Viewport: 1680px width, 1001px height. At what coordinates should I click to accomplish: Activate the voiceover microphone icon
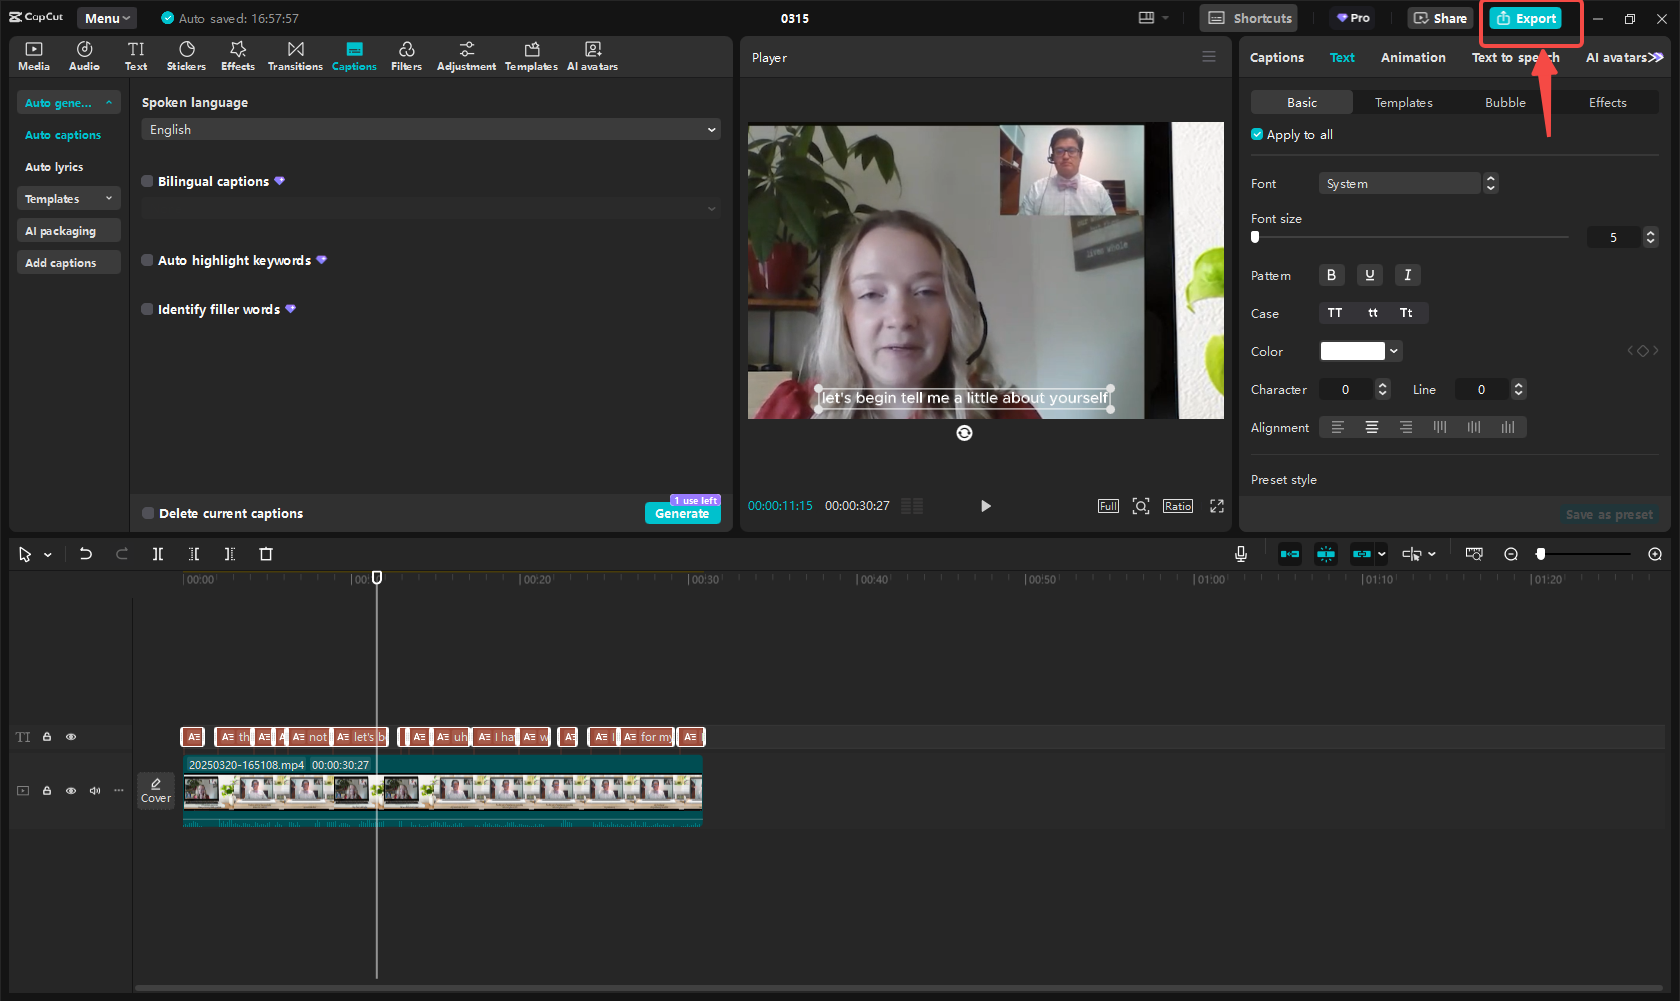point(1240,553)
